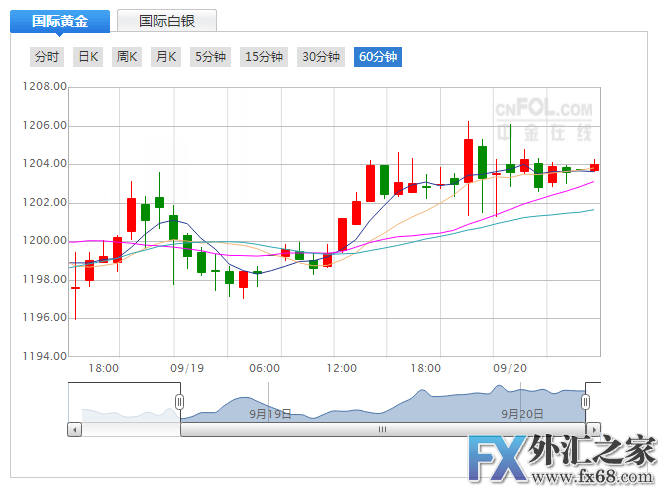658x488 pixels.
Task: Click the right range handle of navigator
Action: click(586, 401)
